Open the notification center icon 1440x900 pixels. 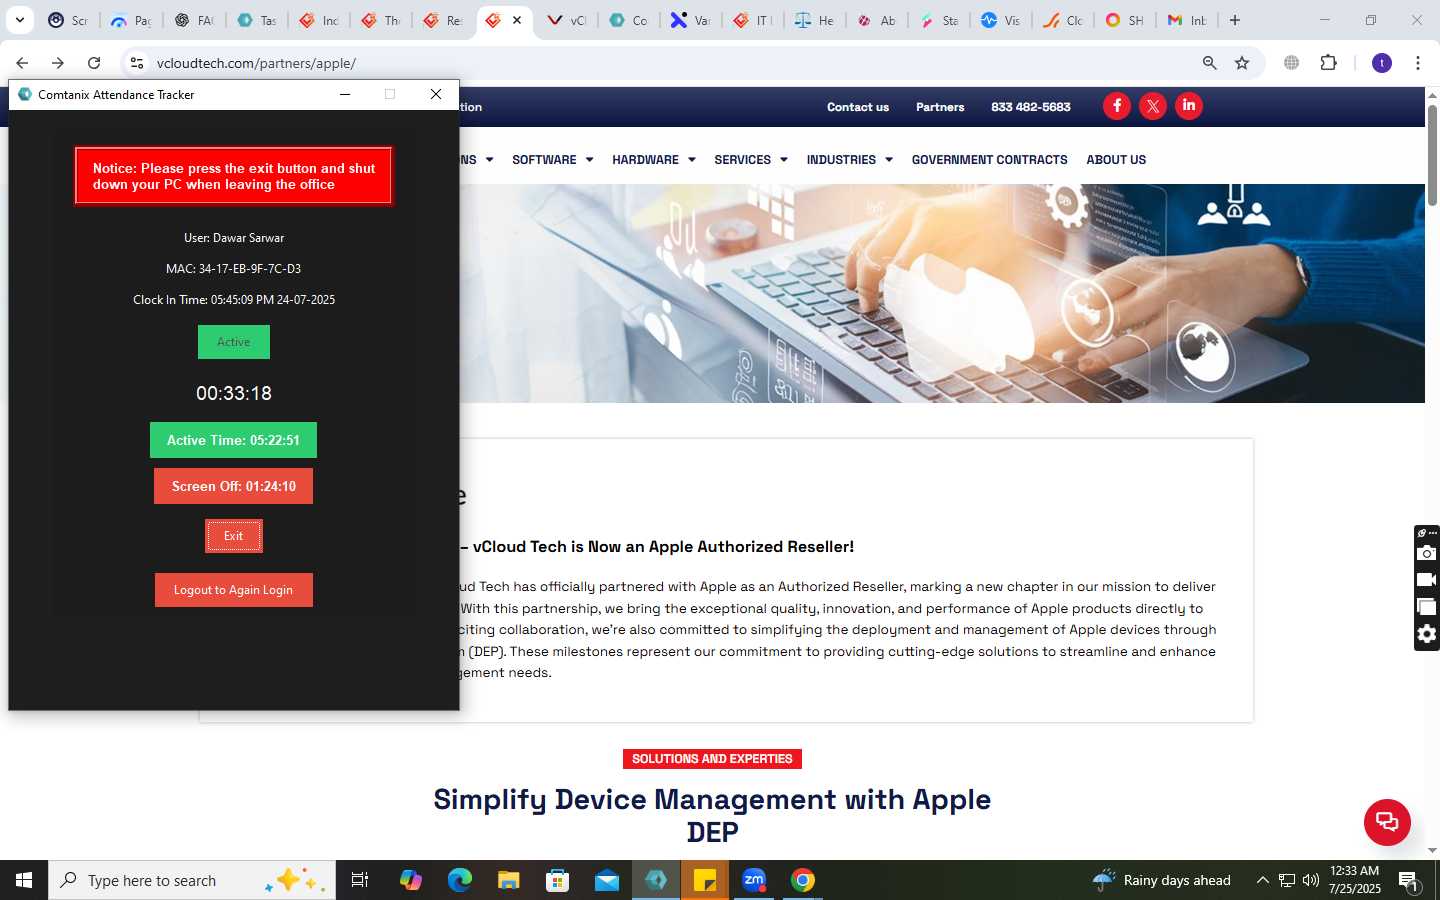(1409, 880)
